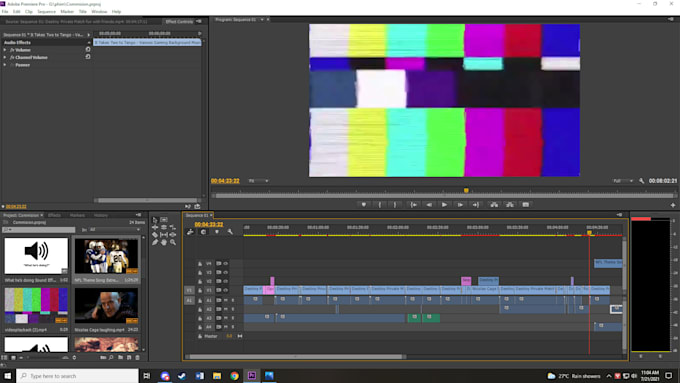
Task: Click Export Frame camera button
Action: 526,205
